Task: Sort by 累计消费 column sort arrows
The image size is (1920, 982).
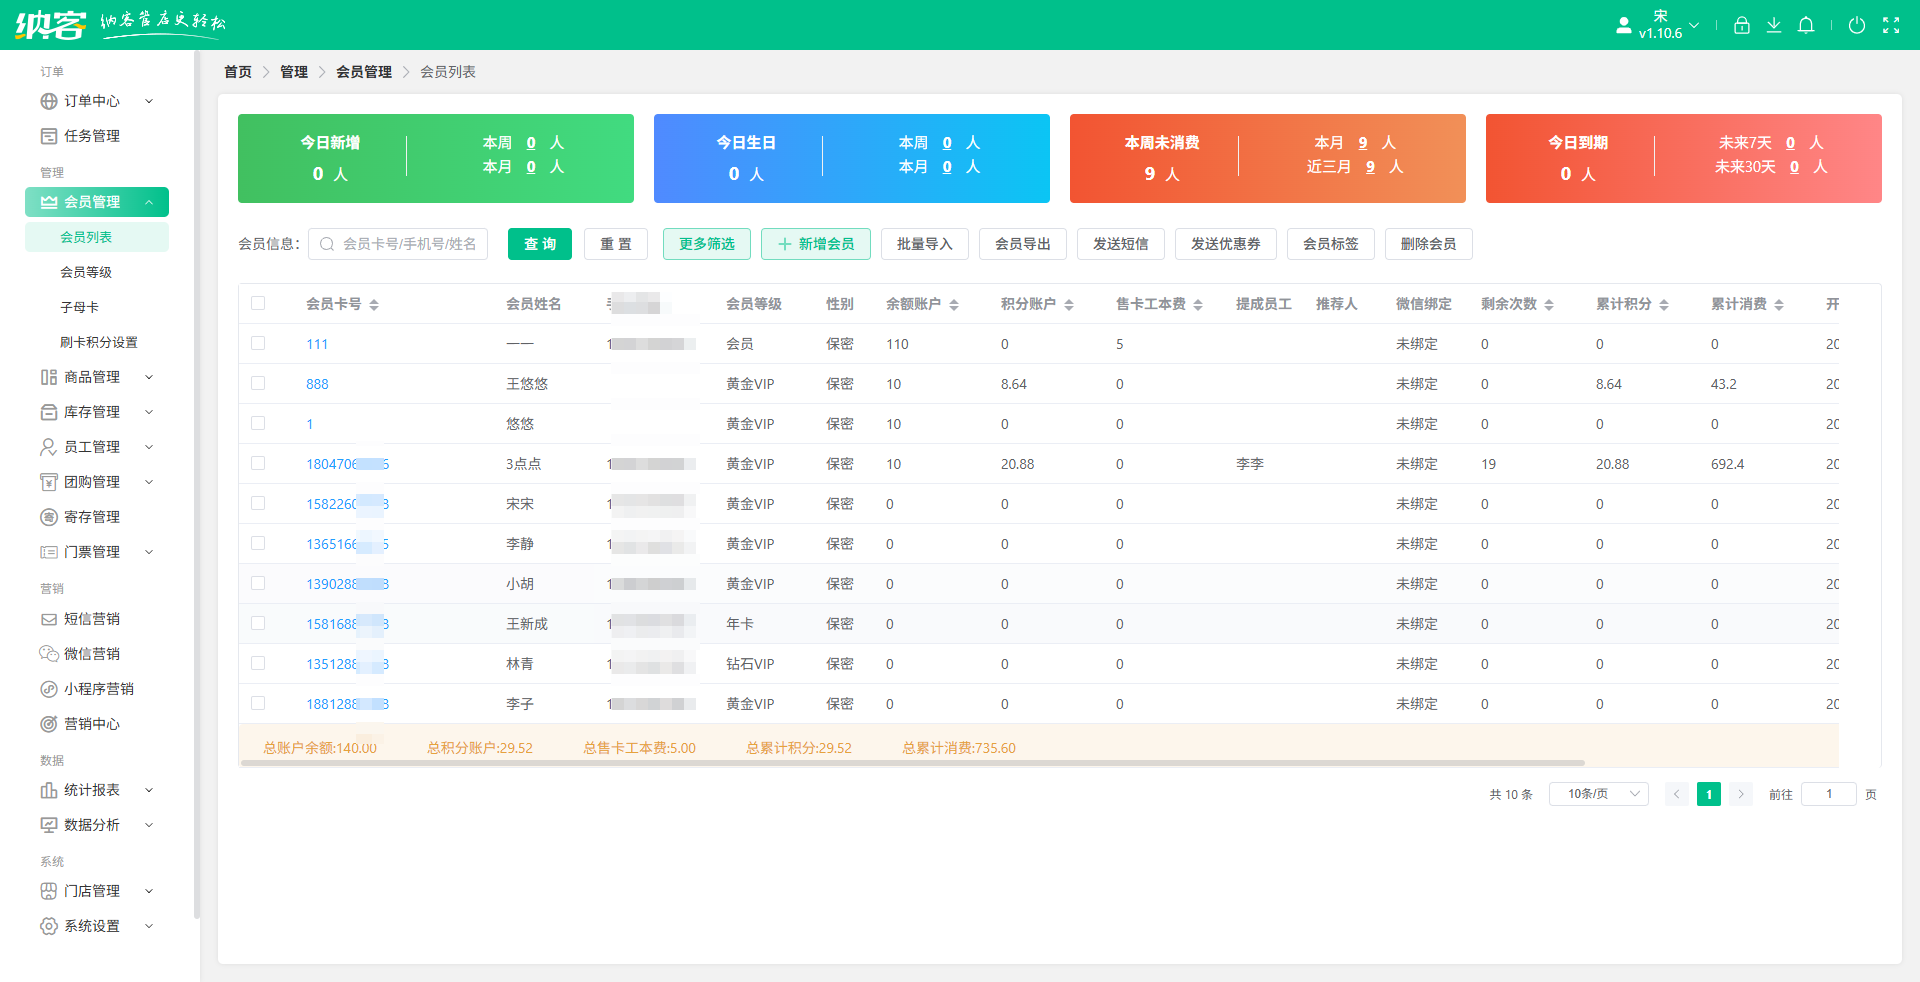Action: click(1779, 305)
